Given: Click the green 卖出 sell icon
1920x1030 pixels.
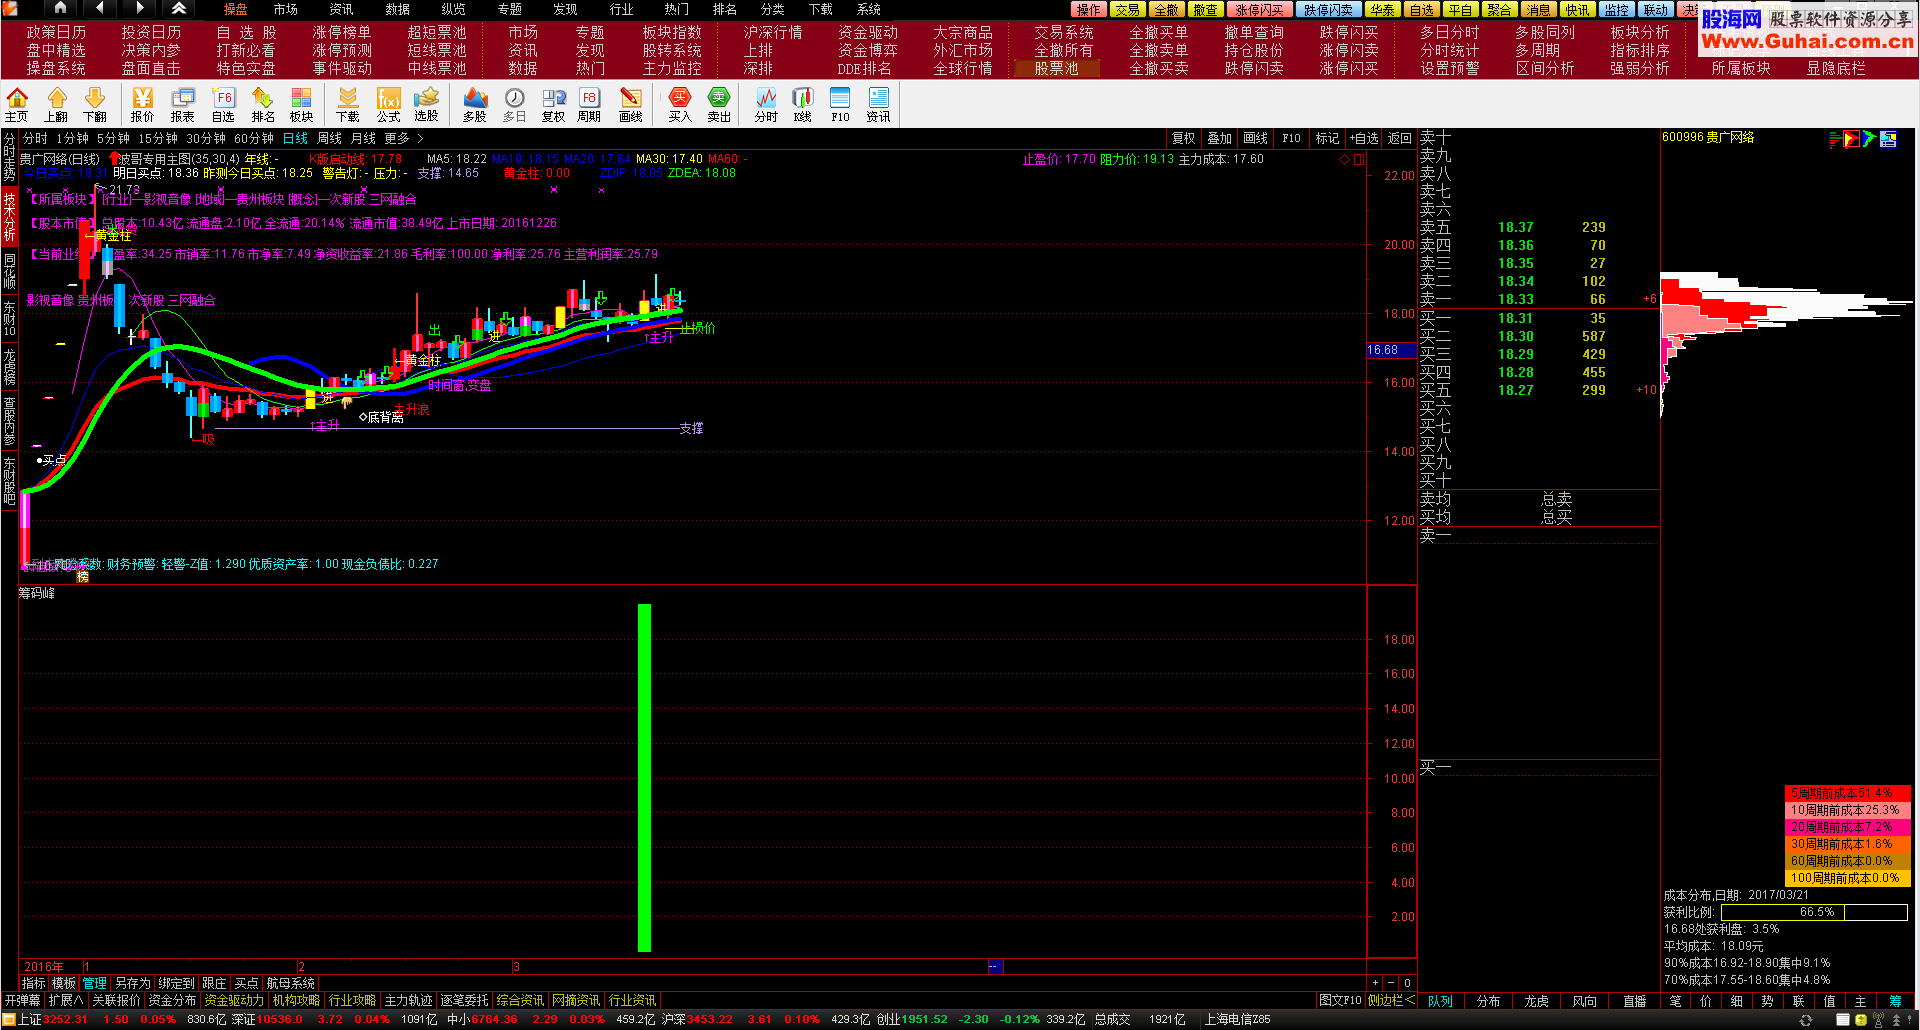Looking at the screenshot, I should click(x=719, y=104).
